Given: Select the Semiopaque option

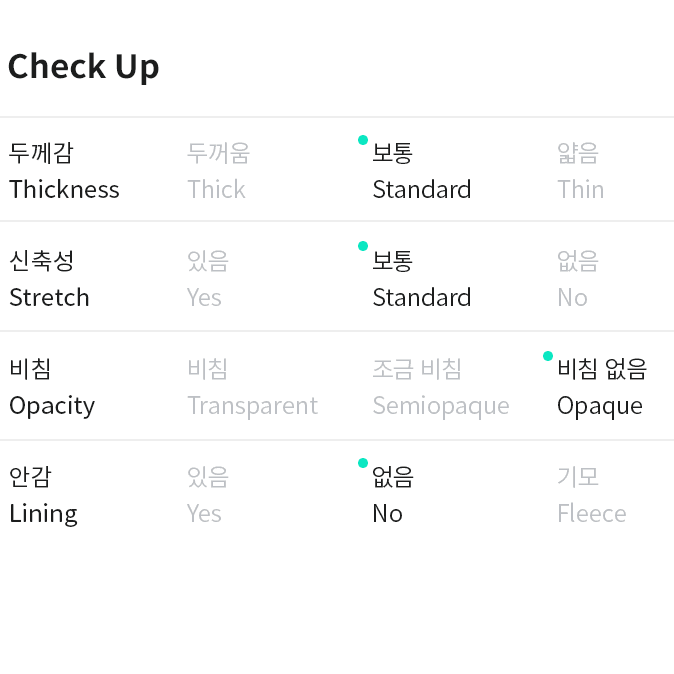Looking at the screenshot, I should 440,387.
